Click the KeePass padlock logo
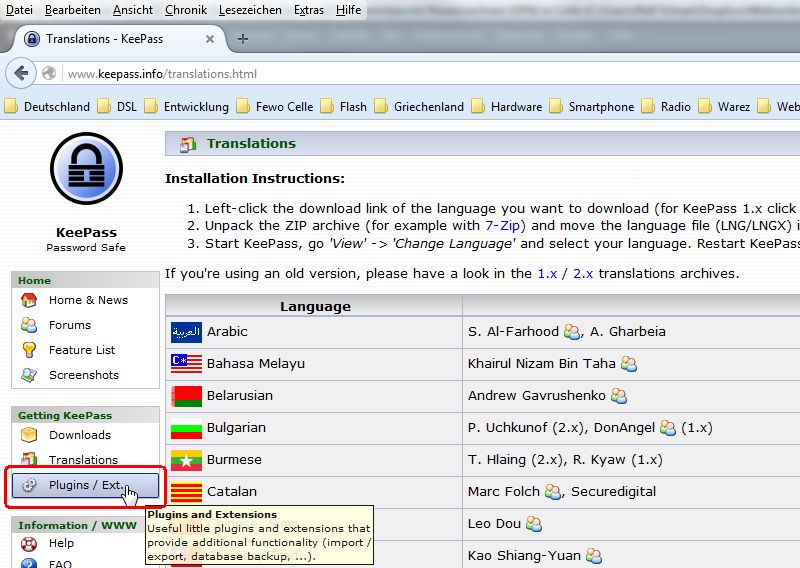The width and height of the screenshot is (800, 568). click(86, 168)
